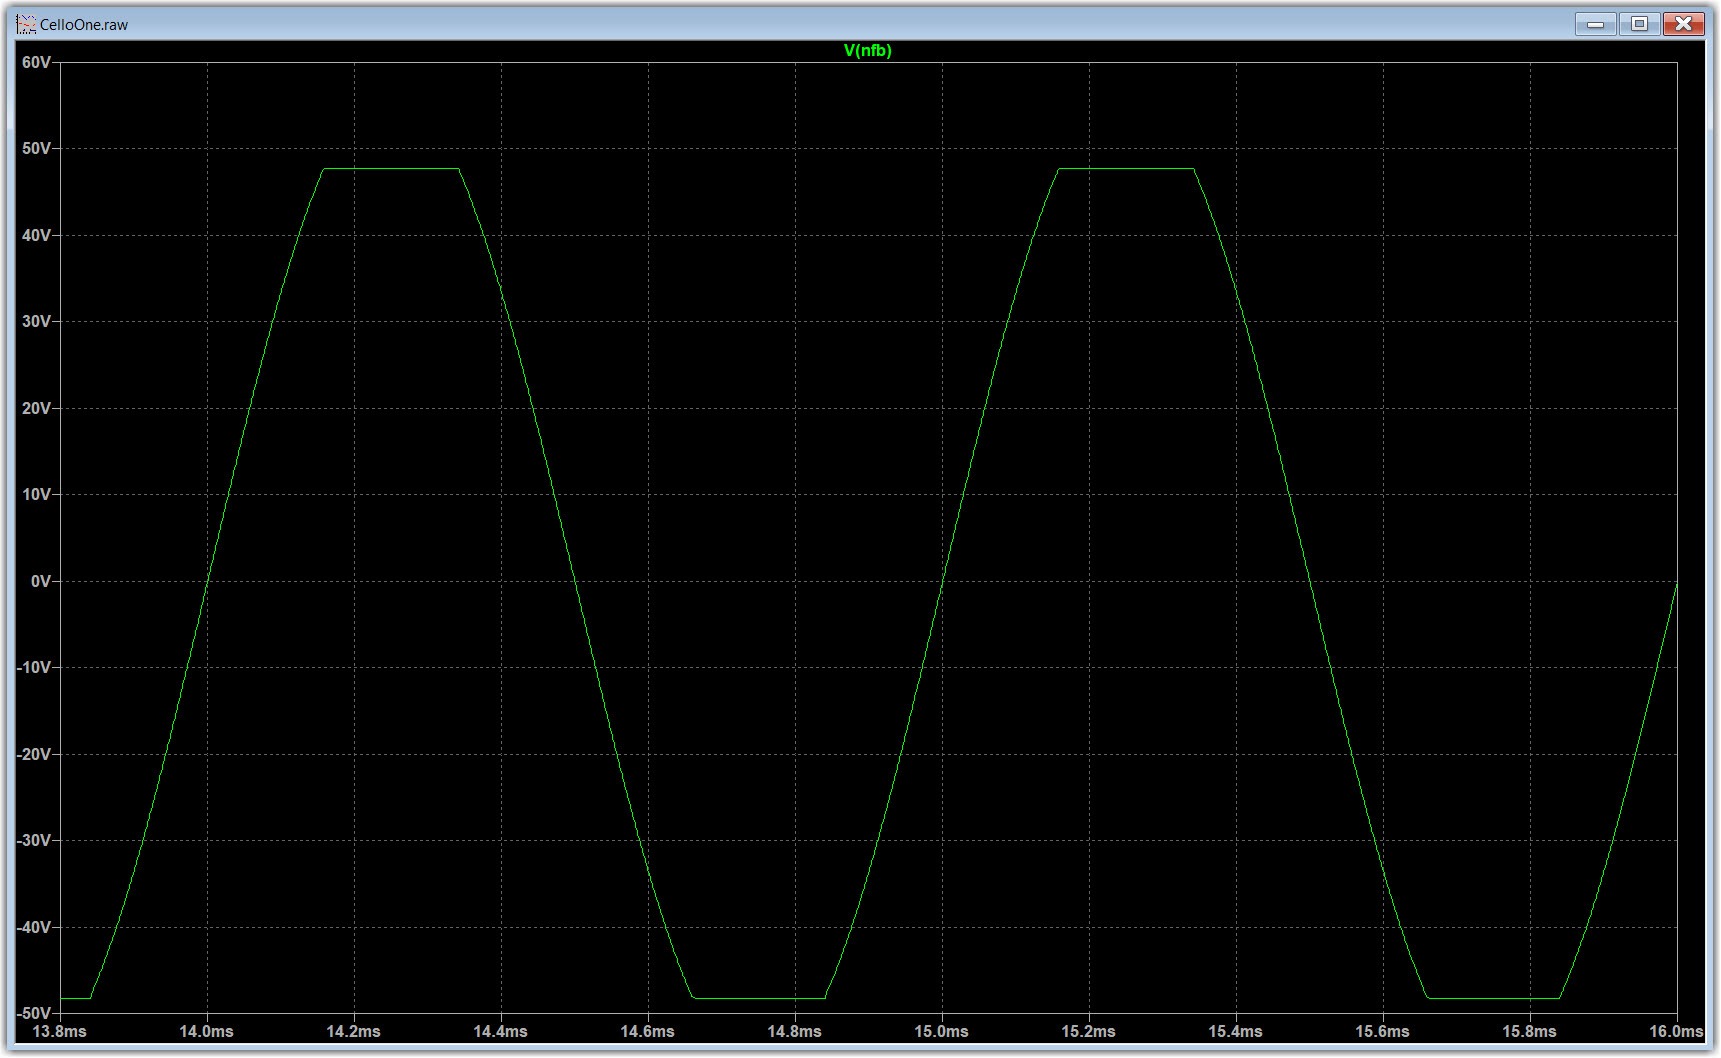Click the 14.6ms time axis label
This screenshot has width=1721, height=1058.
648,1032
